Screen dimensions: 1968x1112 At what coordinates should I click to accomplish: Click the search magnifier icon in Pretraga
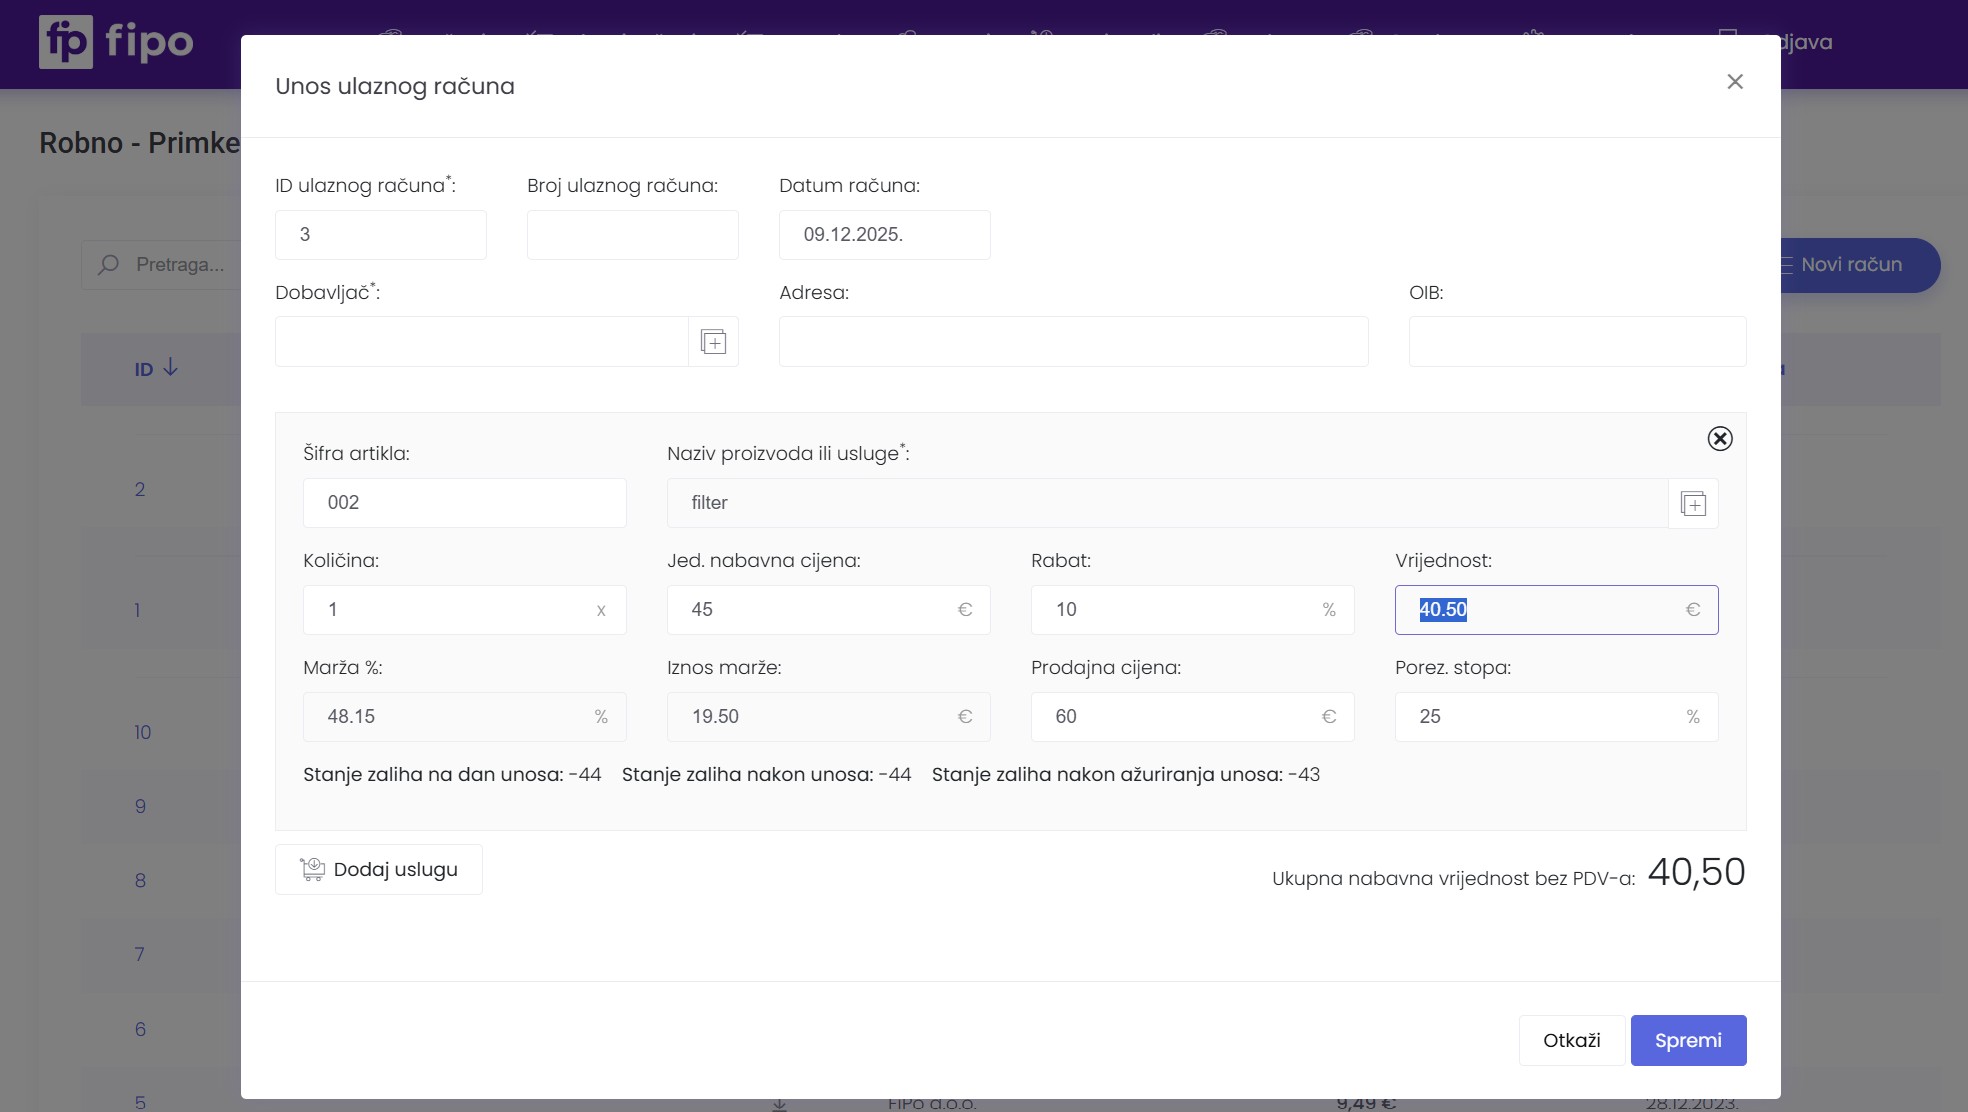tap(109, 264)
